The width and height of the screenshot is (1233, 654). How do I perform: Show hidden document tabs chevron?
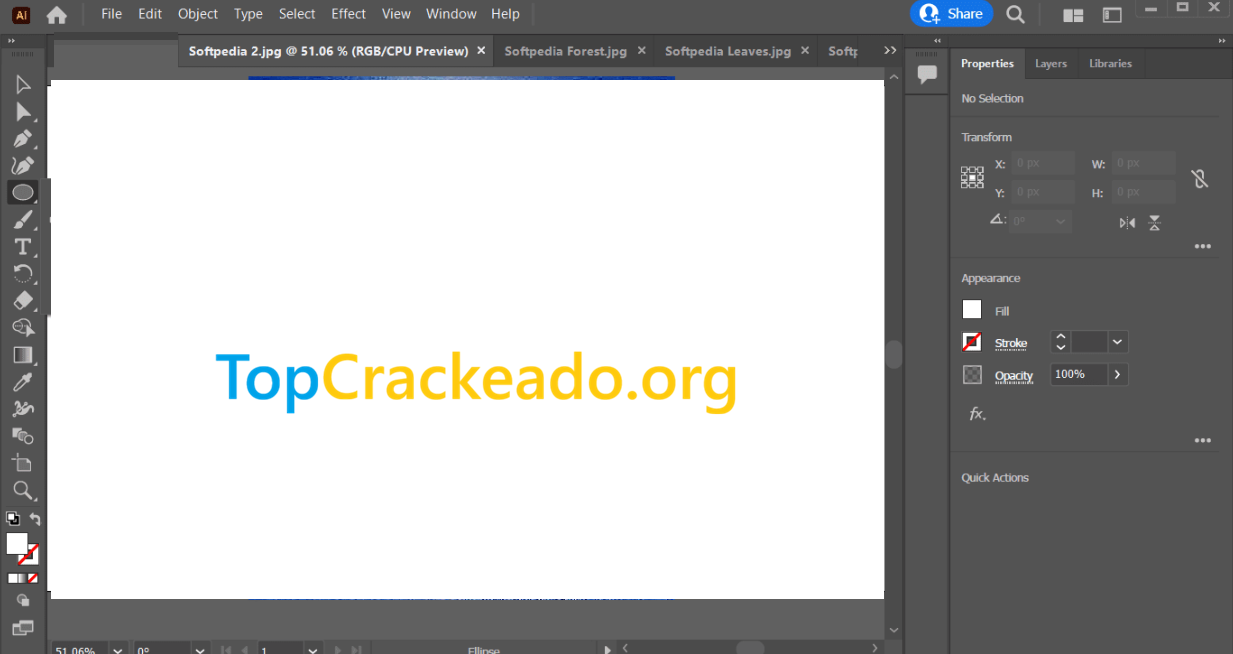coord(890,50)
